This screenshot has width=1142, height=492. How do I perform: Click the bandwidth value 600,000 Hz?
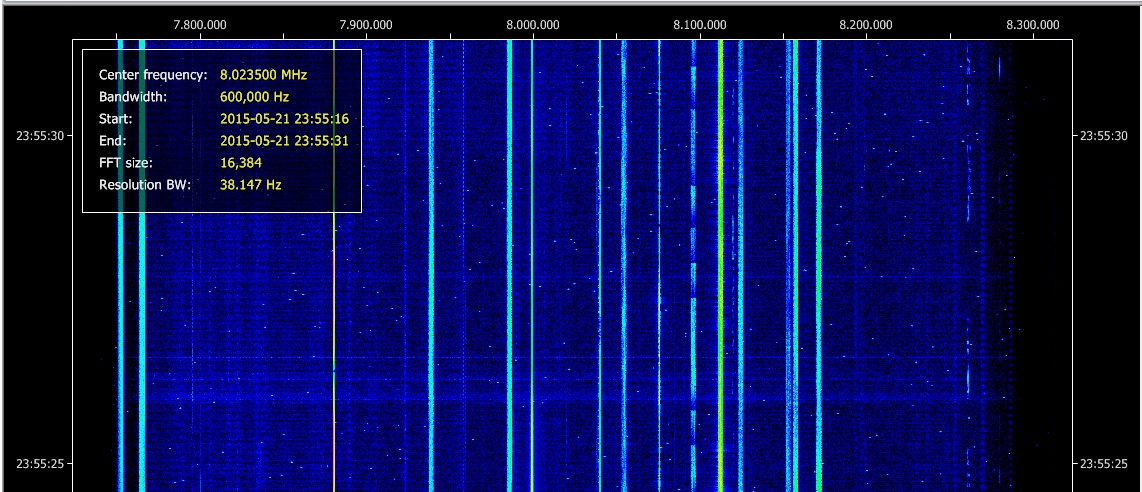[252, 96]
